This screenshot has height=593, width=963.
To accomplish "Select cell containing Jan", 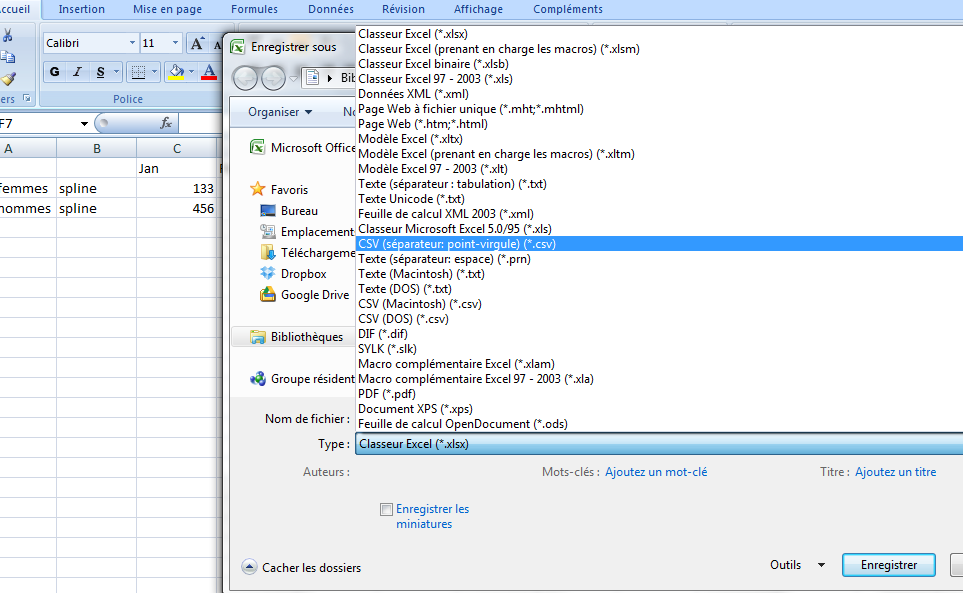I will (x=177, y=168).
